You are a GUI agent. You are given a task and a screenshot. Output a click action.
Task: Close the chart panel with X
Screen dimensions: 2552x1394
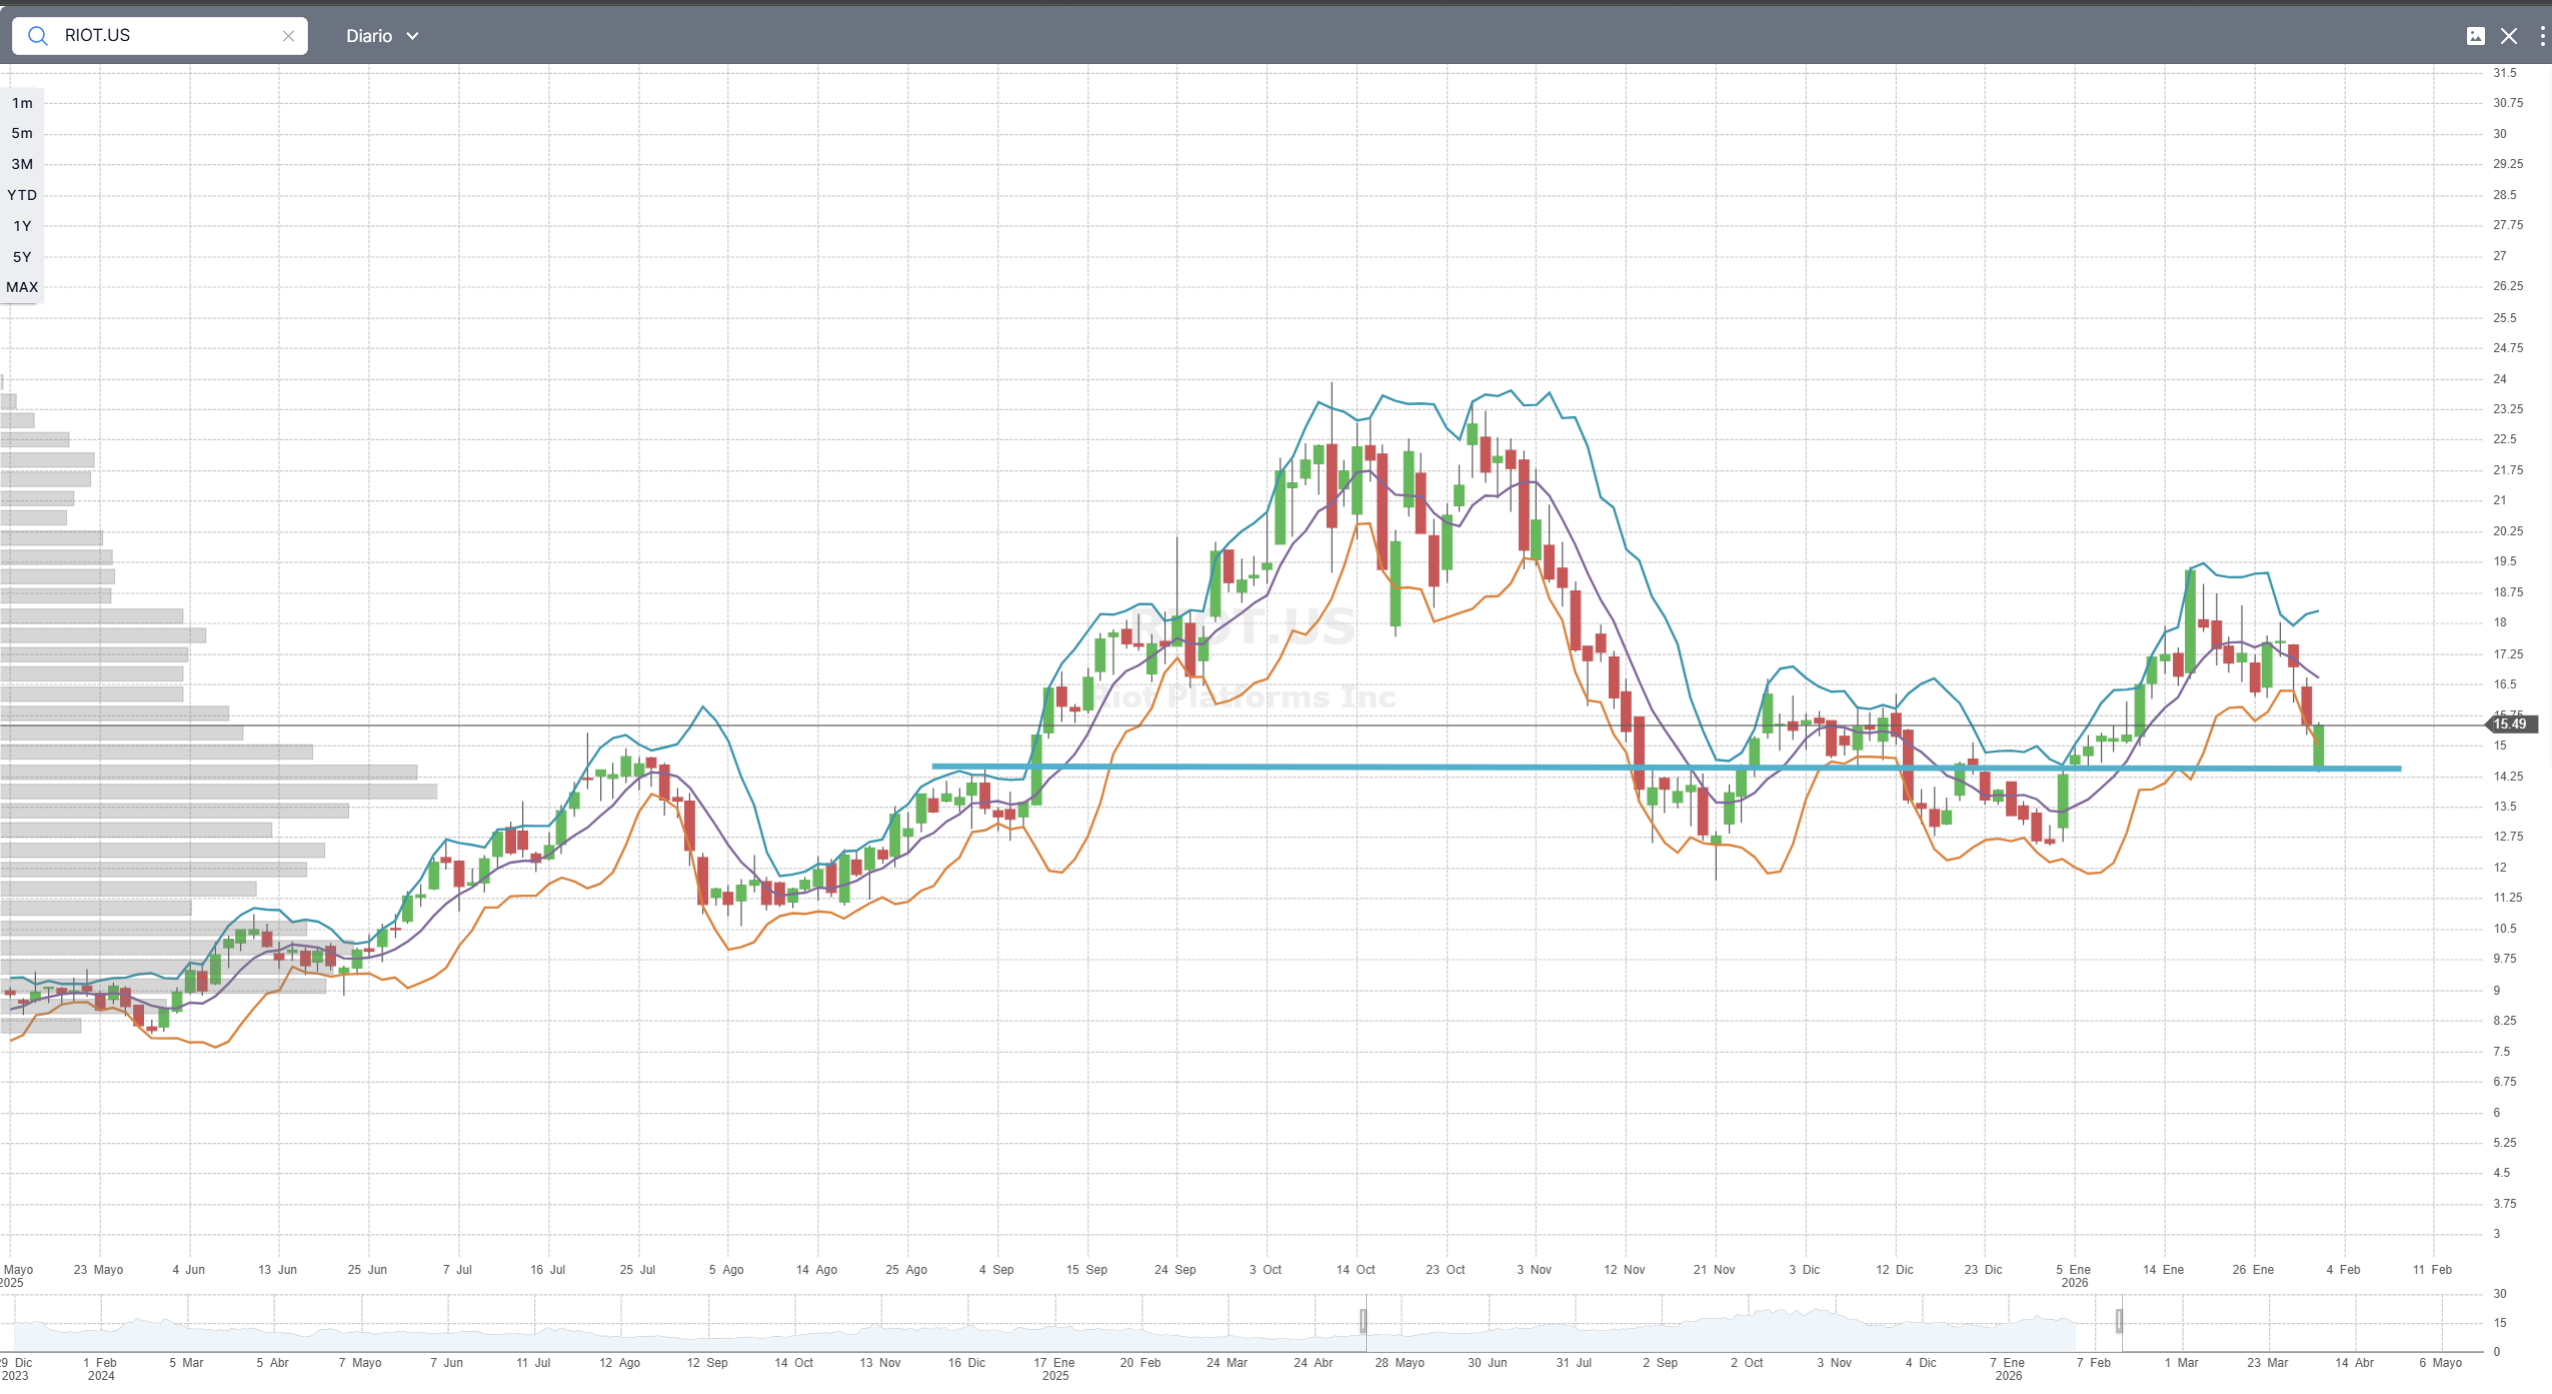[x=2508, y=36]
